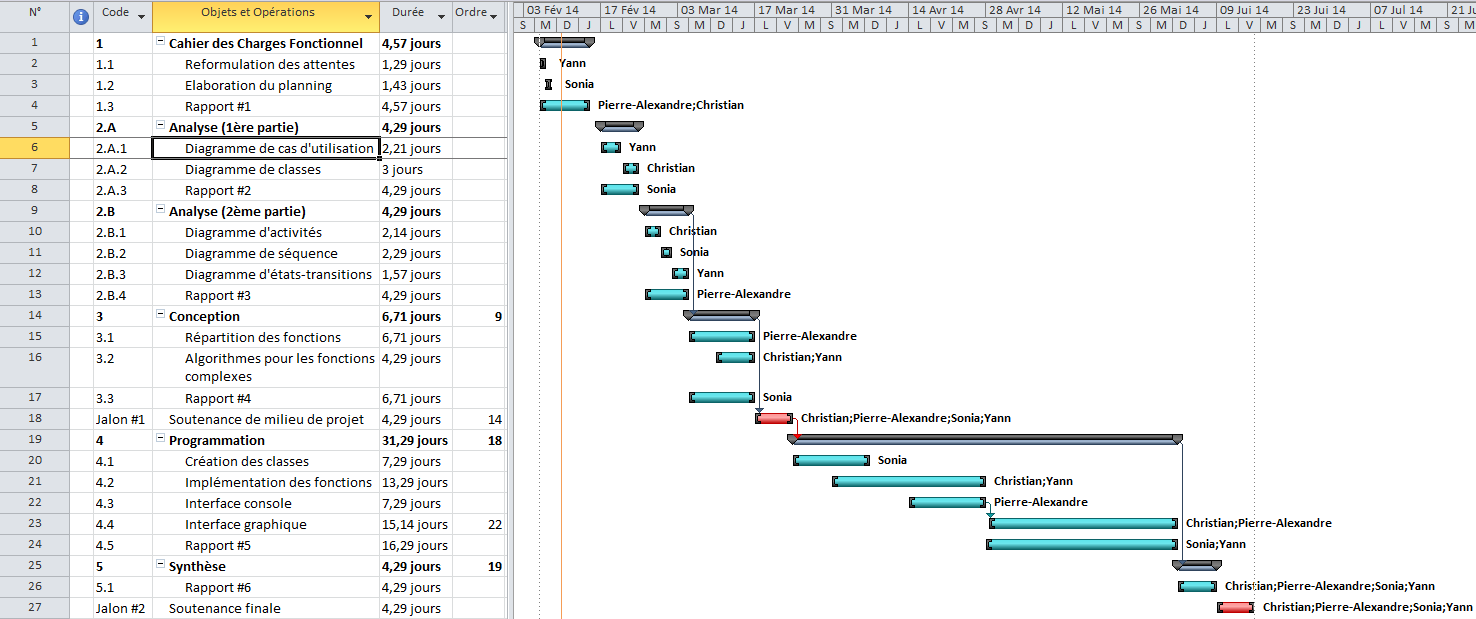The image size is (1476, 619).
Task: Open the Durée column filter dropdown
Action: (x=440, y=17)
